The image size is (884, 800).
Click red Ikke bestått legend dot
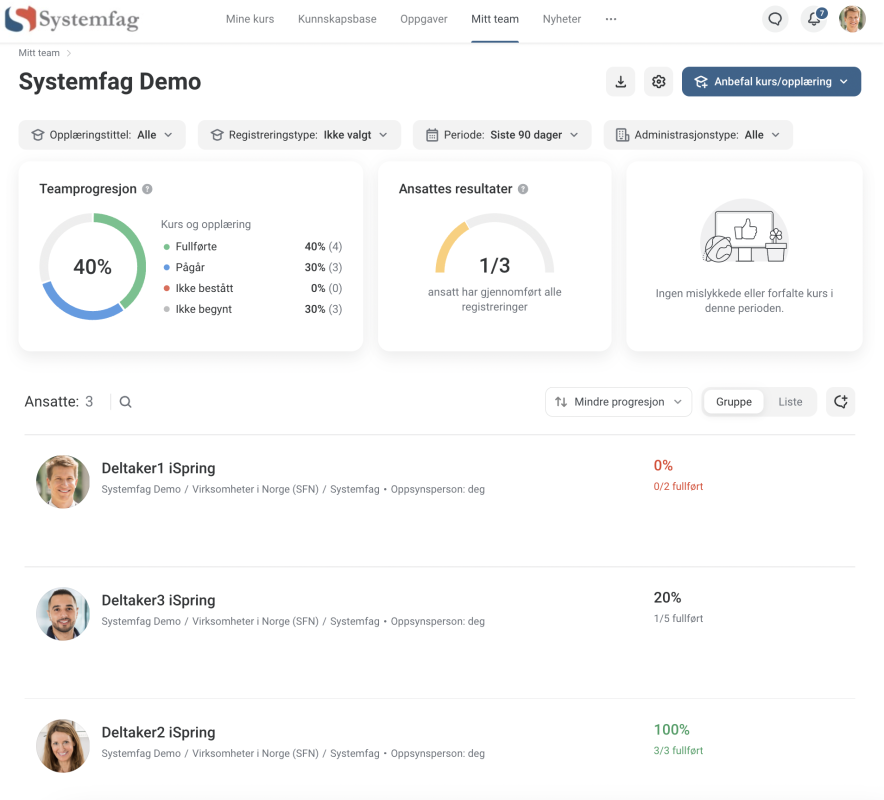[166, 288]
